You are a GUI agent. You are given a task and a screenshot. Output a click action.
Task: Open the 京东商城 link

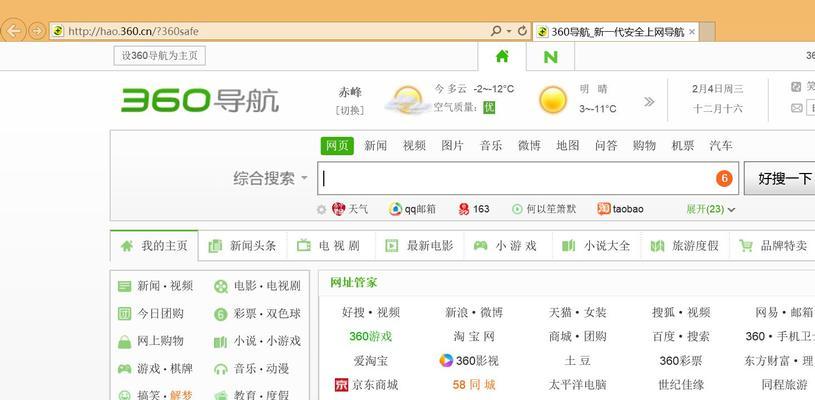point(367,385)
